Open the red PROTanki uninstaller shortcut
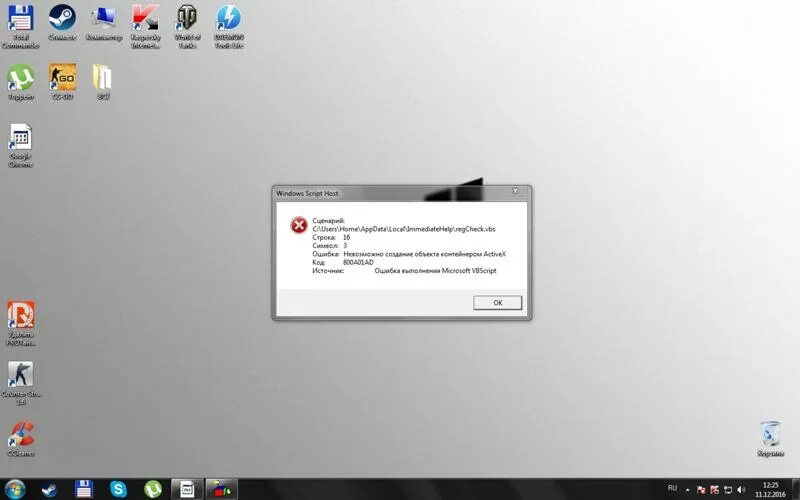 [x=20, y=323]
